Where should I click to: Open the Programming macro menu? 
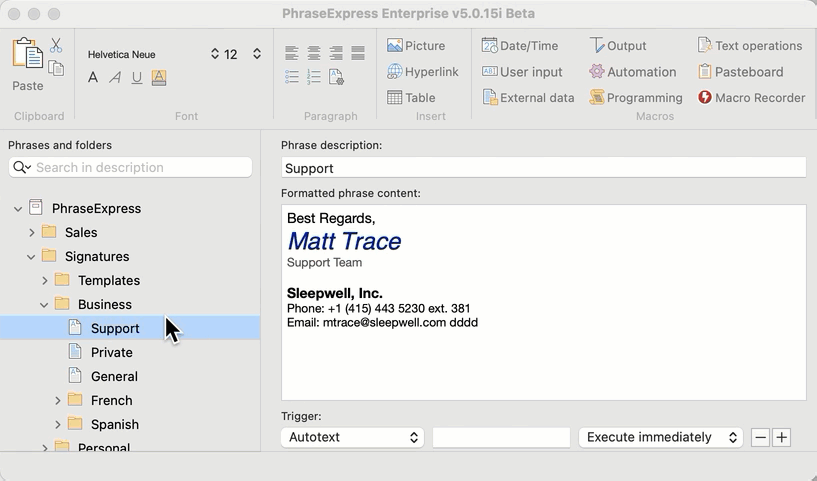636,97
